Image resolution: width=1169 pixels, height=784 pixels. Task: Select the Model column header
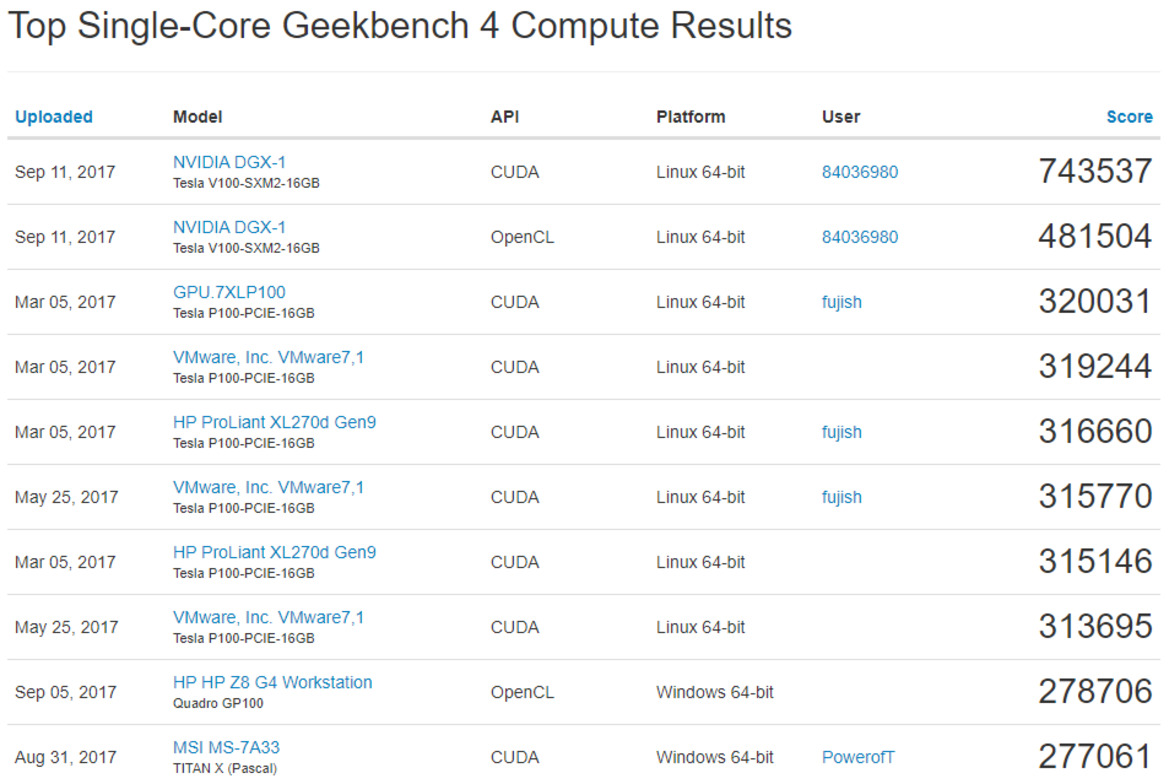pyautogui.click(x=198, y=117)
